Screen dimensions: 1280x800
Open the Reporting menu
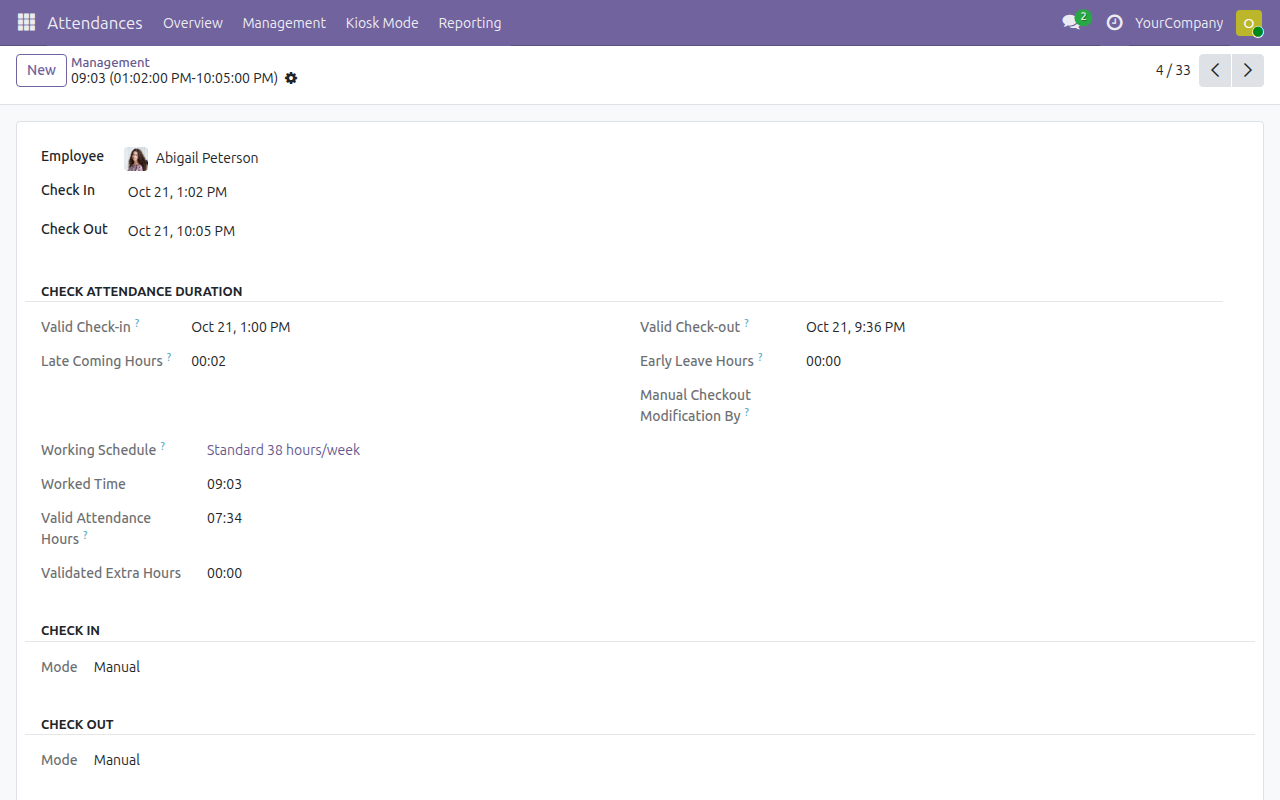click(x=470, y=23)
